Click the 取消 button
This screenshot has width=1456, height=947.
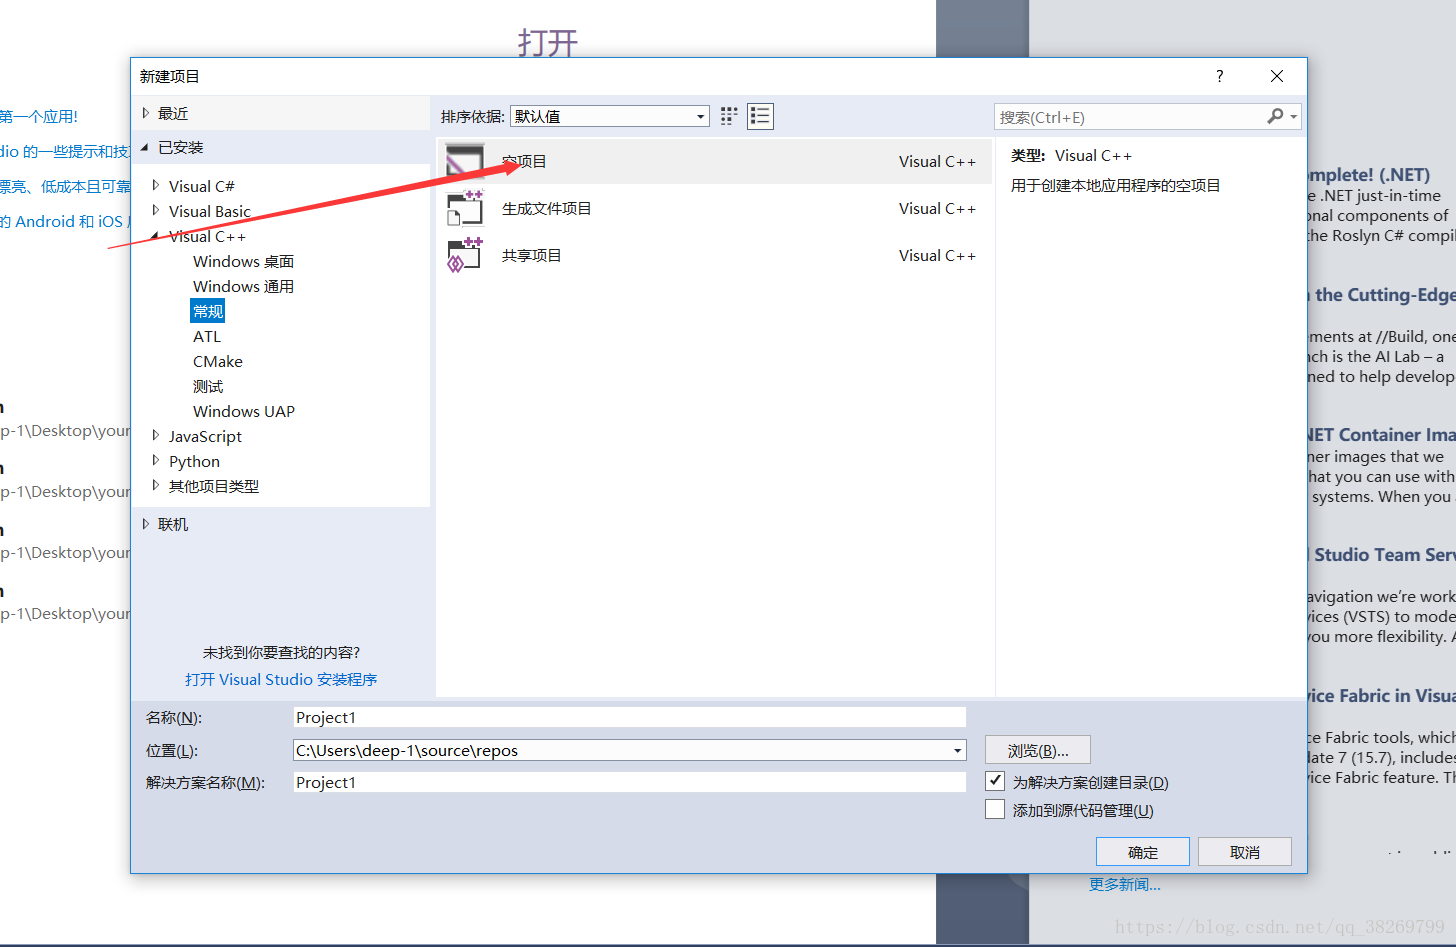point(1245,852)
